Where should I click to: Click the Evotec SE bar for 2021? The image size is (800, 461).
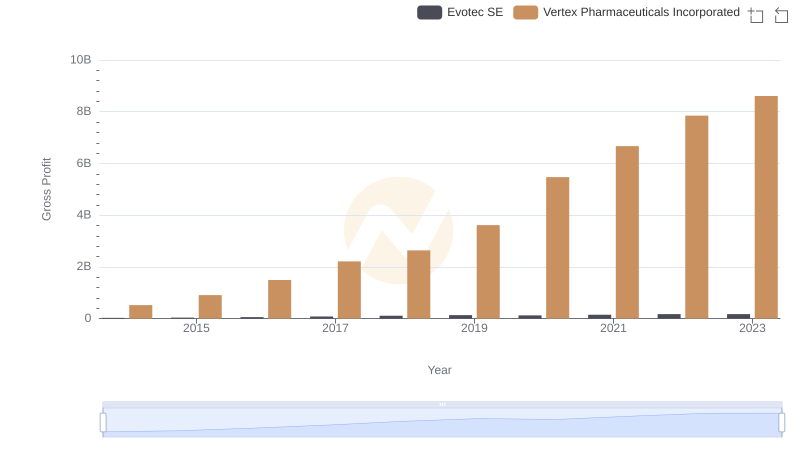[599, 317]
